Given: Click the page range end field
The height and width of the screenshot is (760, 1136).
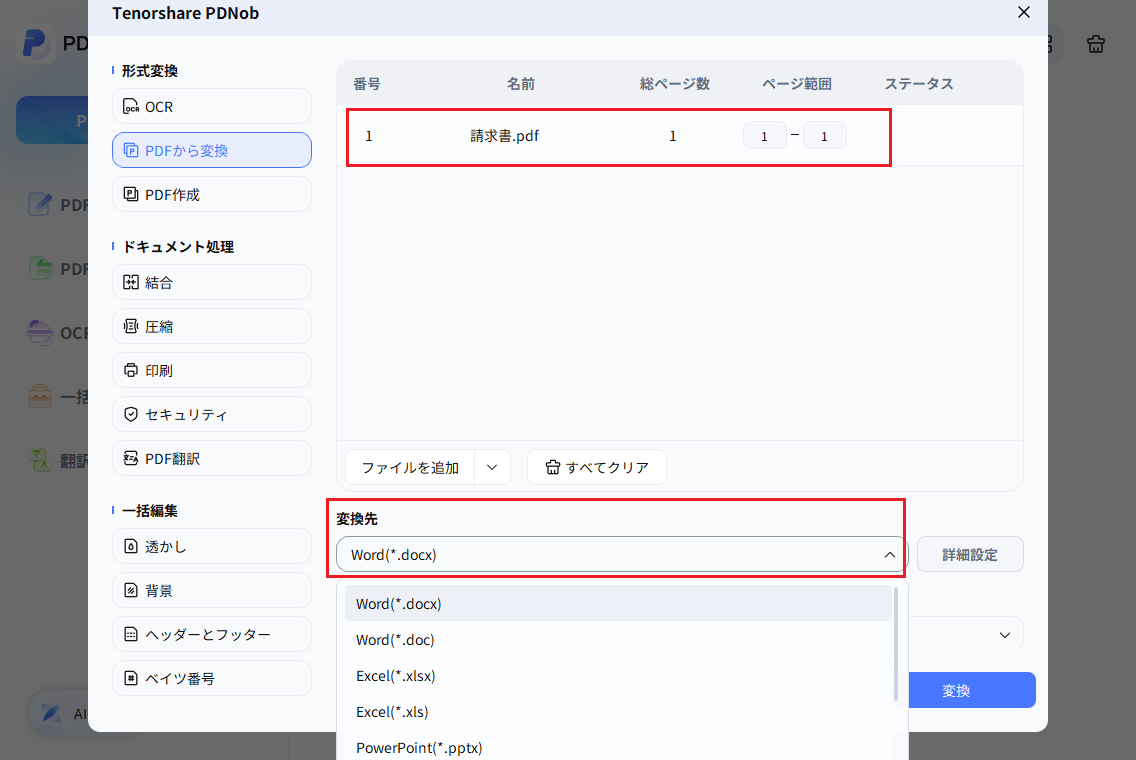Looking at the screenshot, I should click(x=824, y=135).
